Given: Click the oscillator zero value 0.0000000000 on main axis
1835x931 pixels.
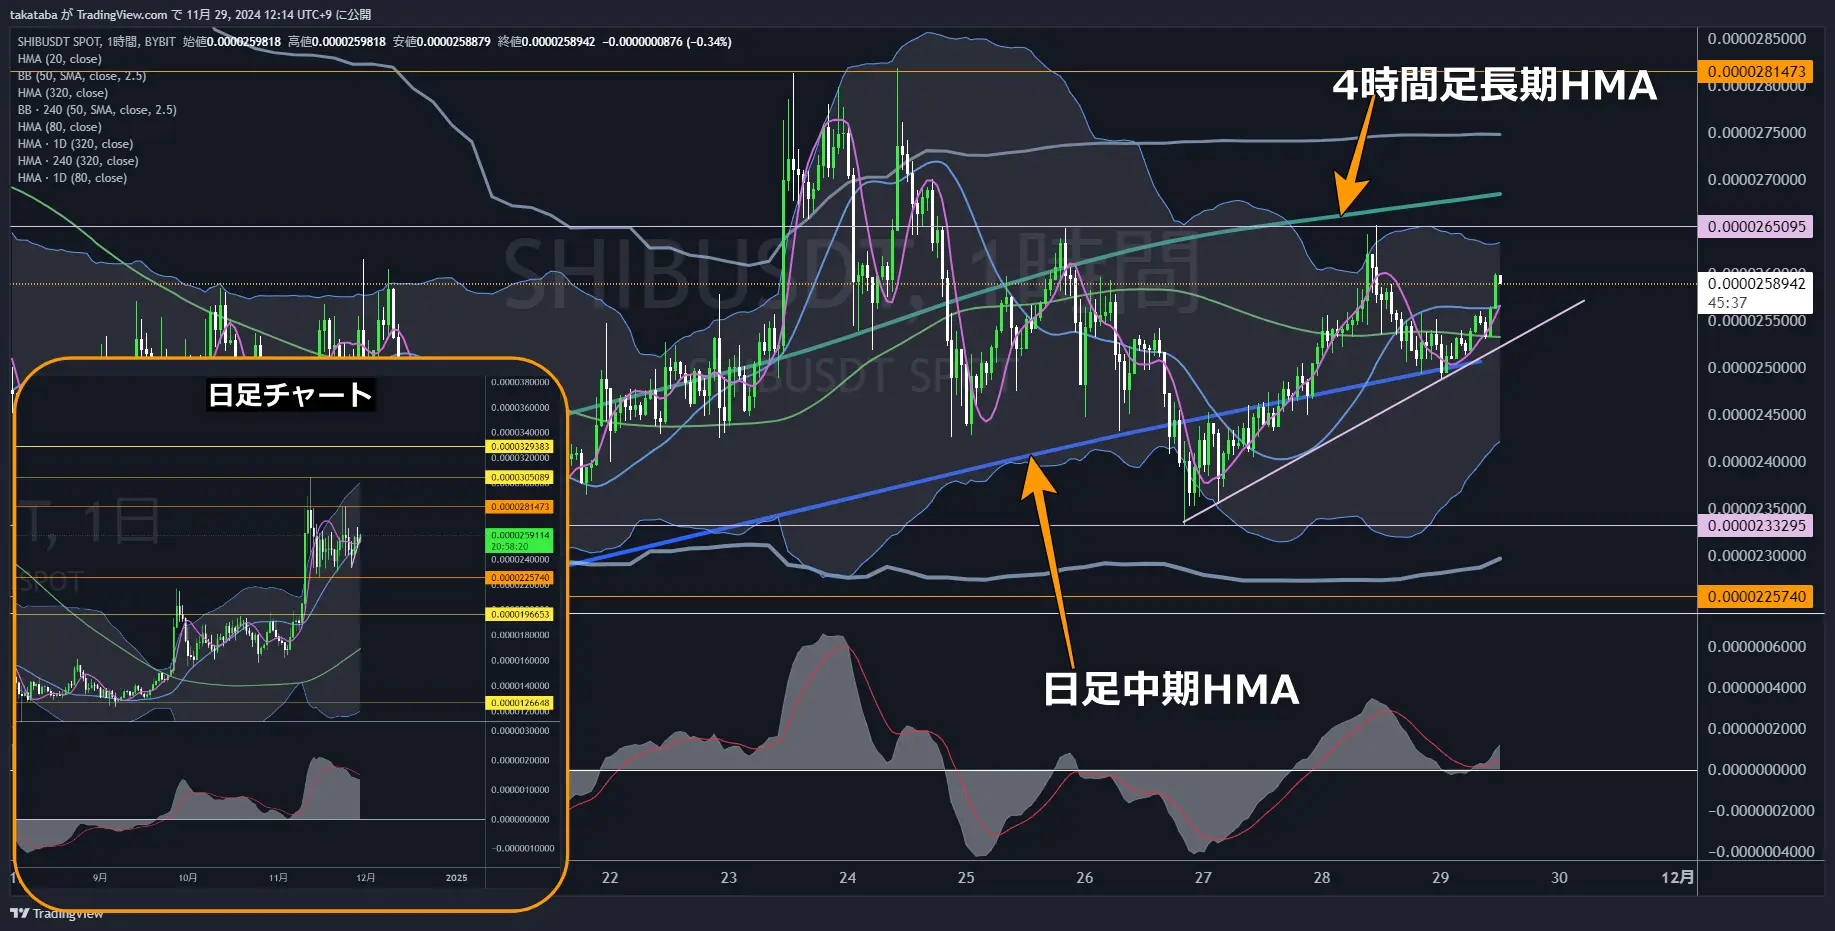Looking at the screenshot, I should point(1756,770).
